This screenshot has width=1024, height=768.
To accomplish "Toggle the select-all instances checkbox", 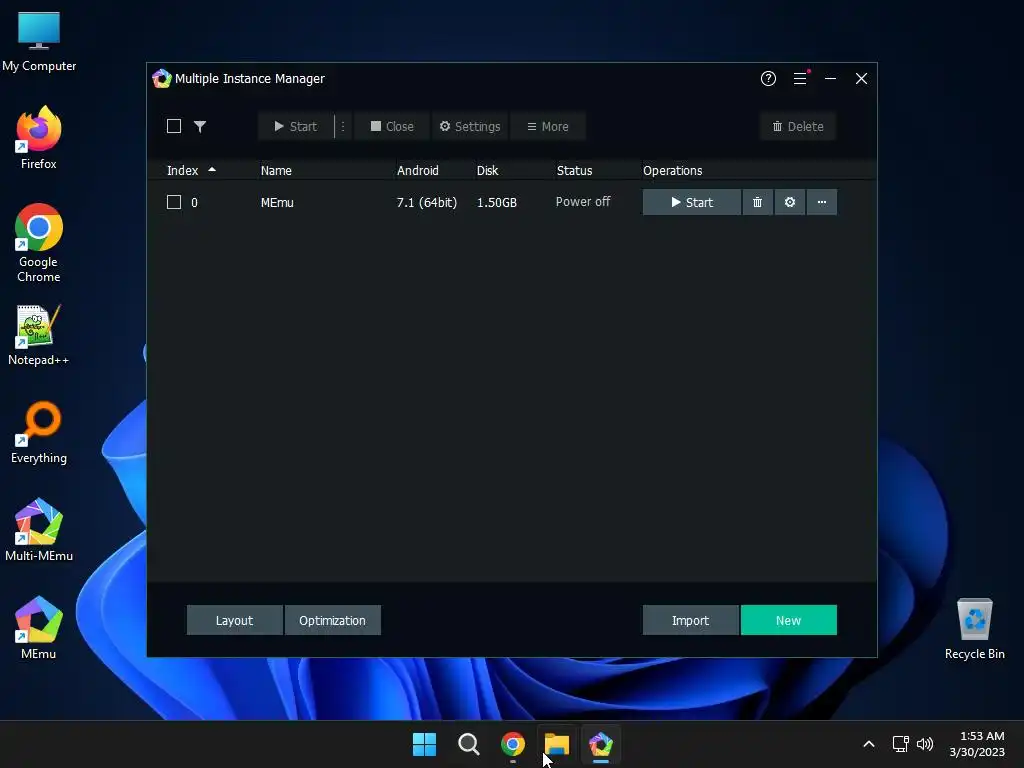I will (x=174, y=126).
